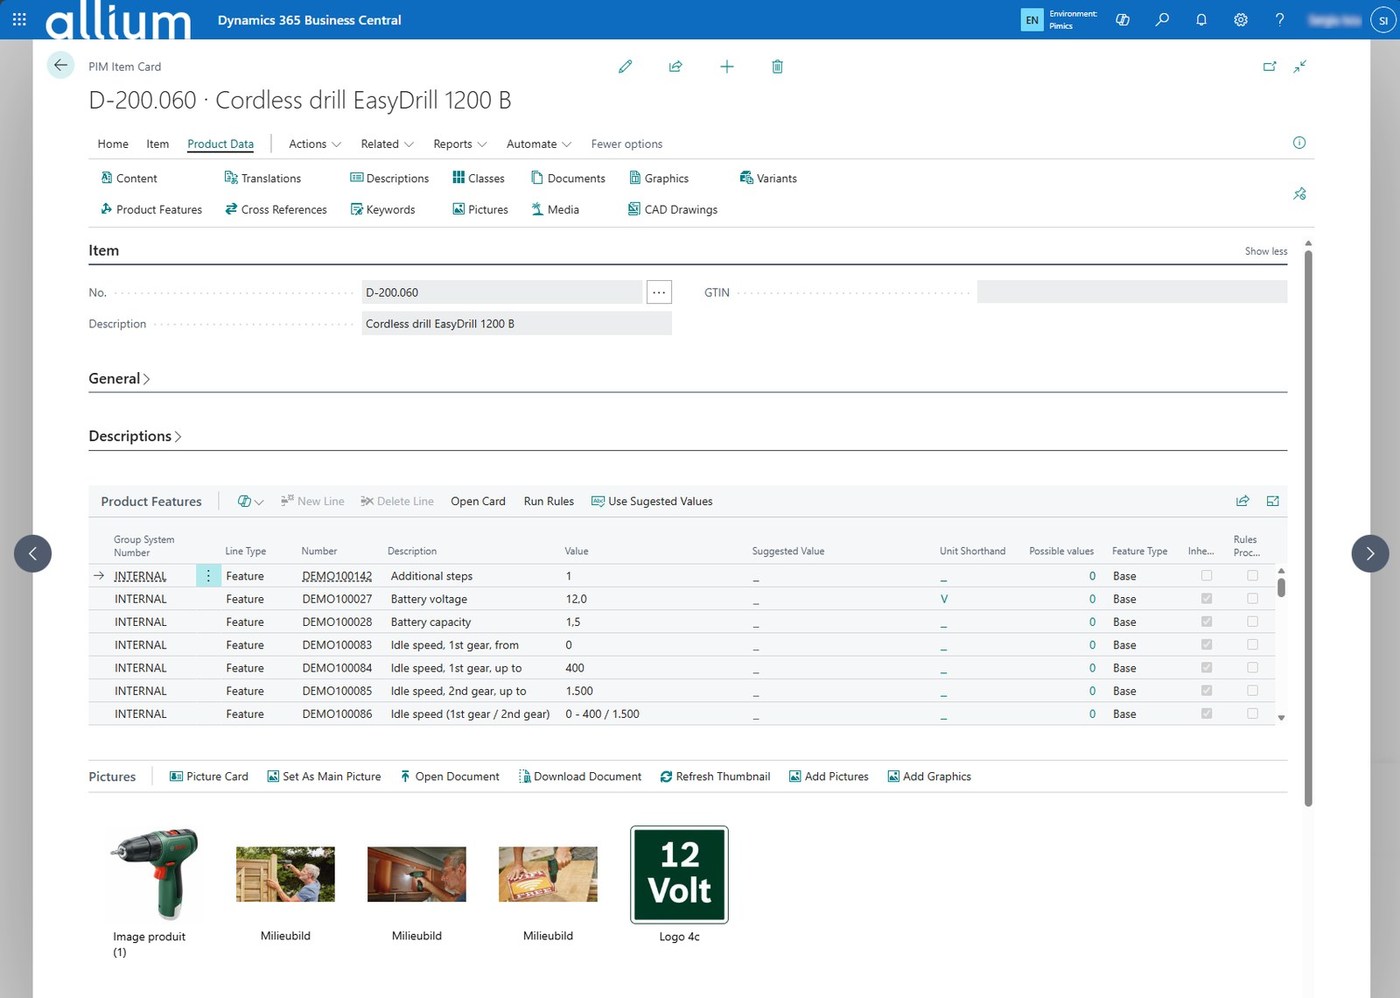Click the Show less link
The height and width of the screenshot is (998, 1400).
pyautogui.click(x=1265, y=252)
